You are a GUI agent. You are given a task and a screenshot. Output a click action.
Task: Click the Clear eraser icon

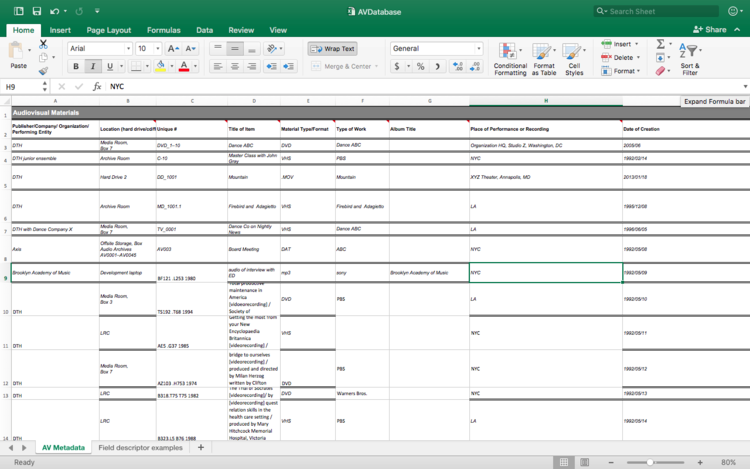click(661, 71)
